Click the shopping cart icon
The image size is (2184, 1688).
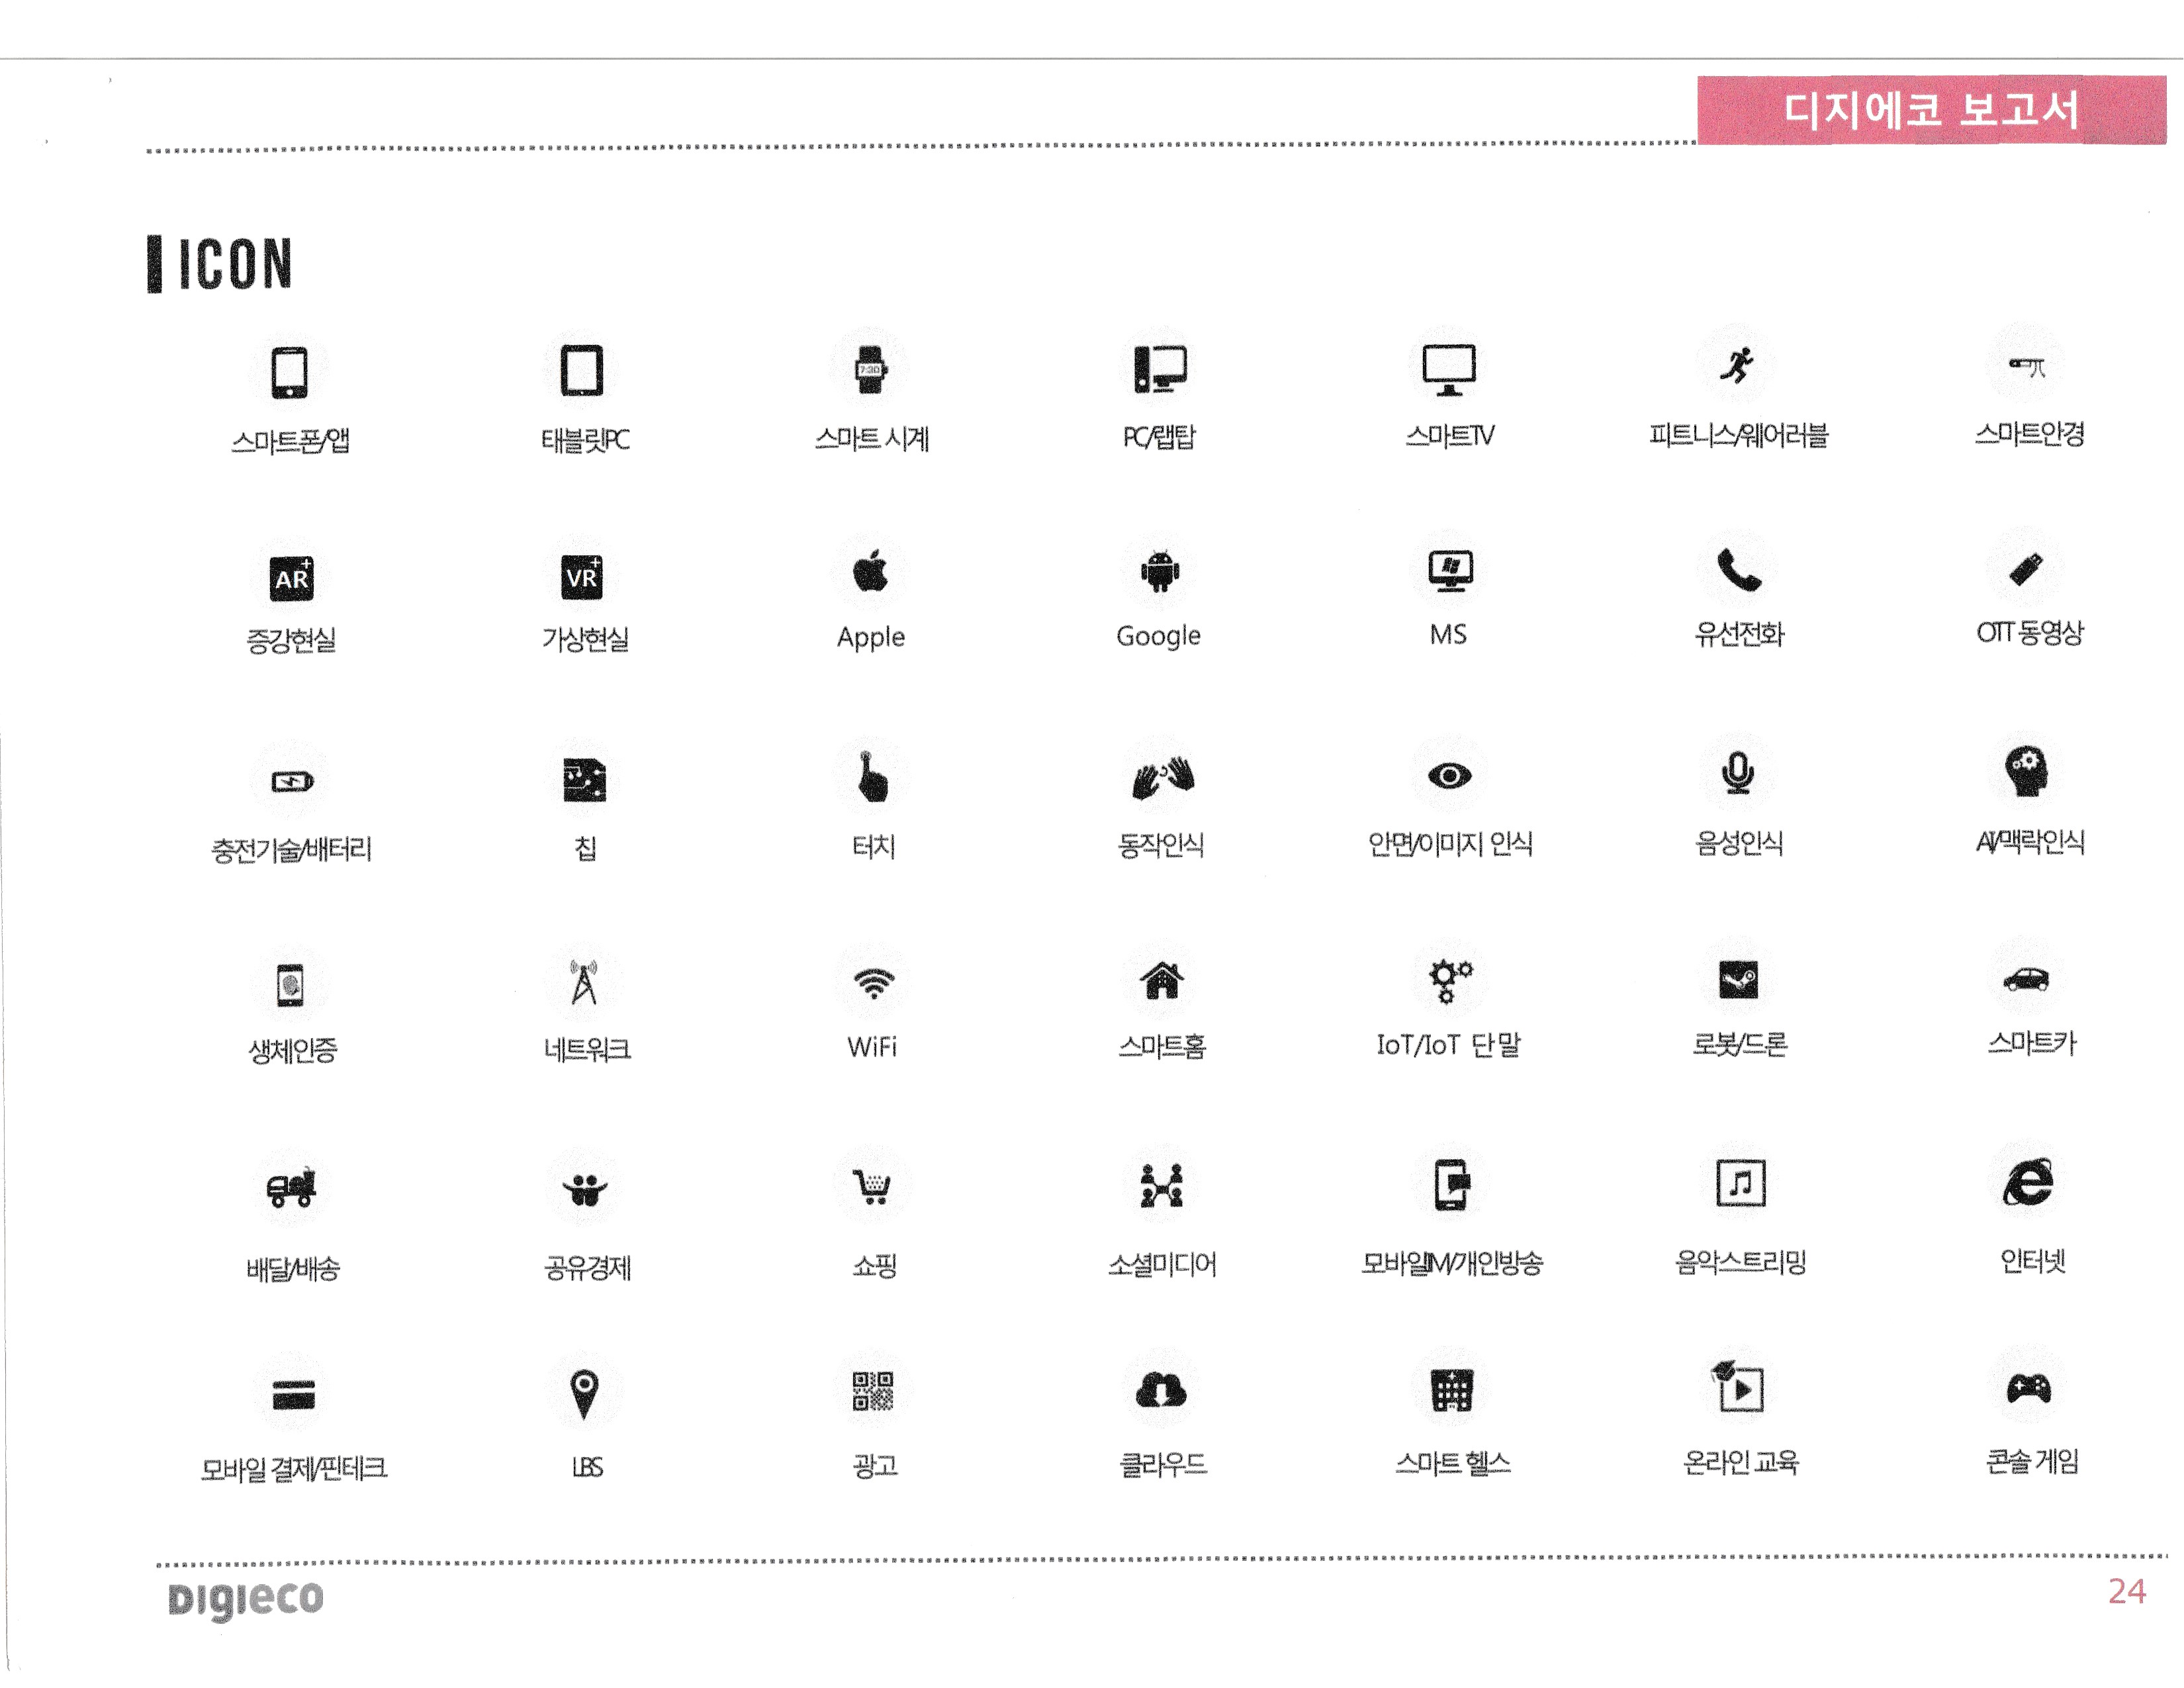(x=872, y=1187)
